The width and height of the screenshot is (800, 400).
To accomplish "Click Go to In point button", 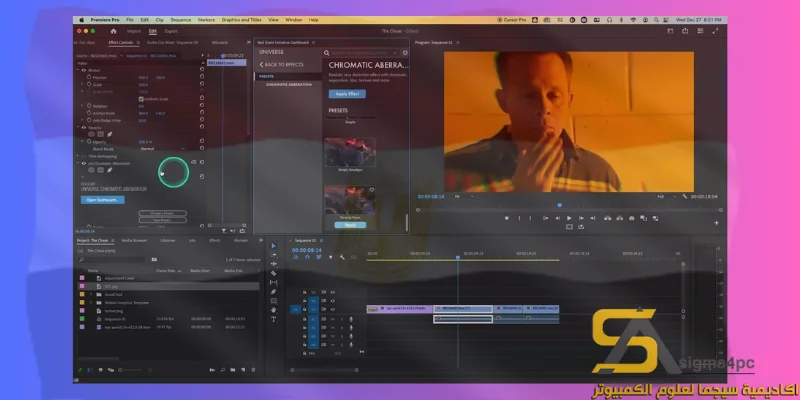I will pyautogui.click(x=545, y=218).
